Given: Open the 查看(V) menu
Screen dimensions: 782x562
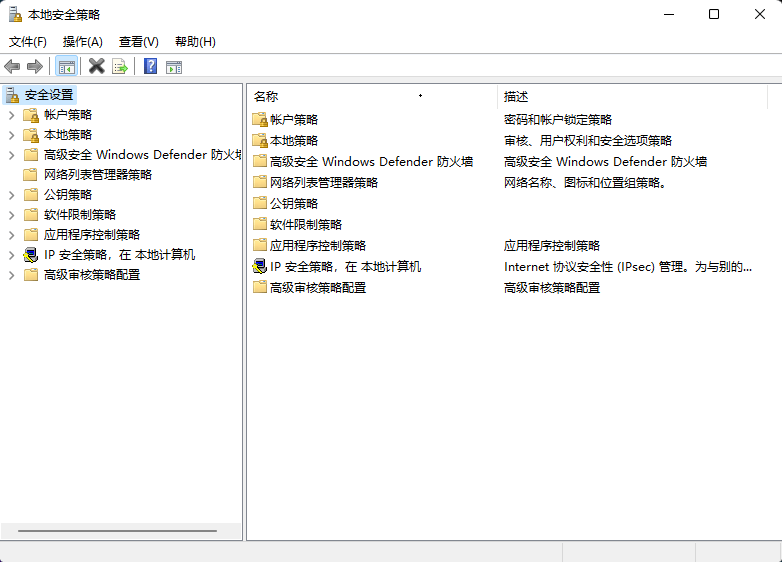Looking at the screenshot, I should [x=138, y=41].
